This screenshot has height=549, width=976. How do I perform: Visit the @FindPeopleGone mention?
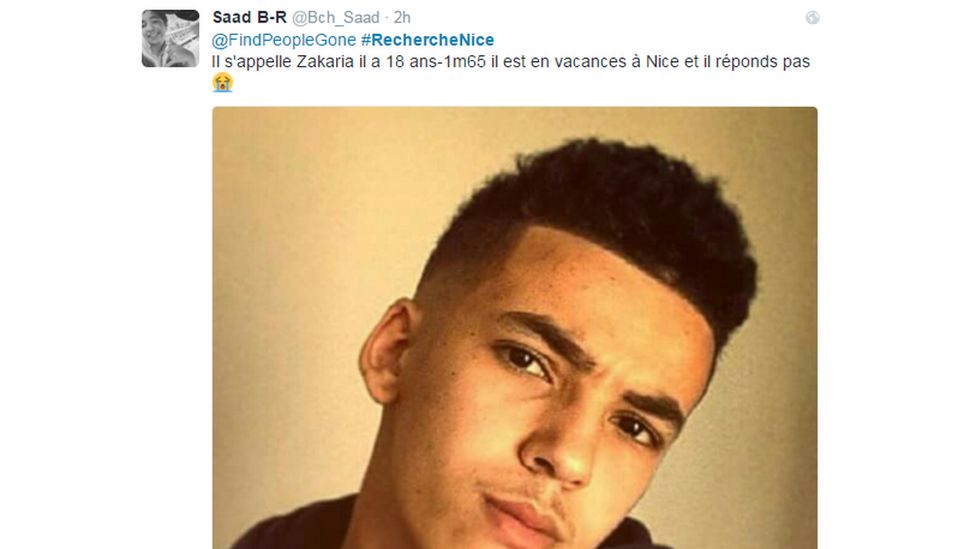pyautogui.click(x=284, y=40)
